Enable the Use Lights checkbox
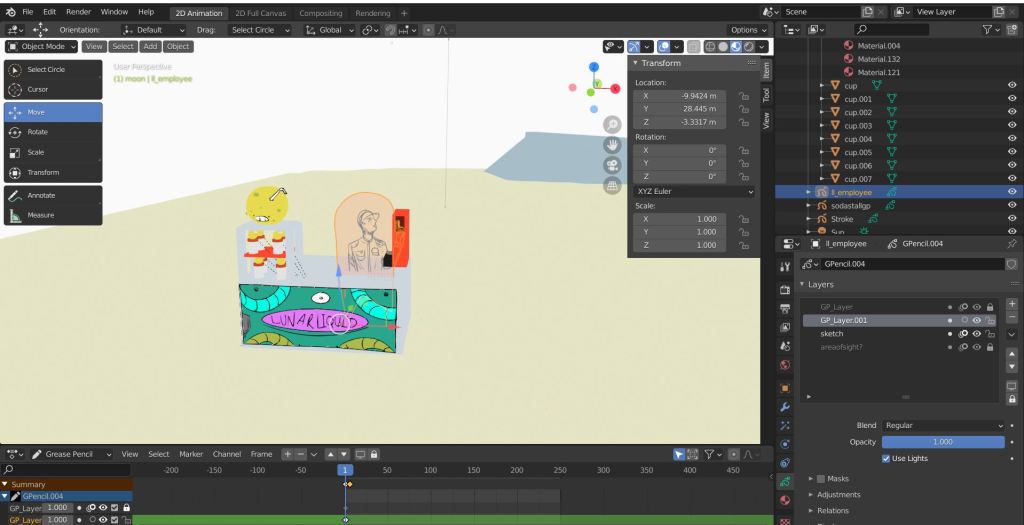 [887, 458]
